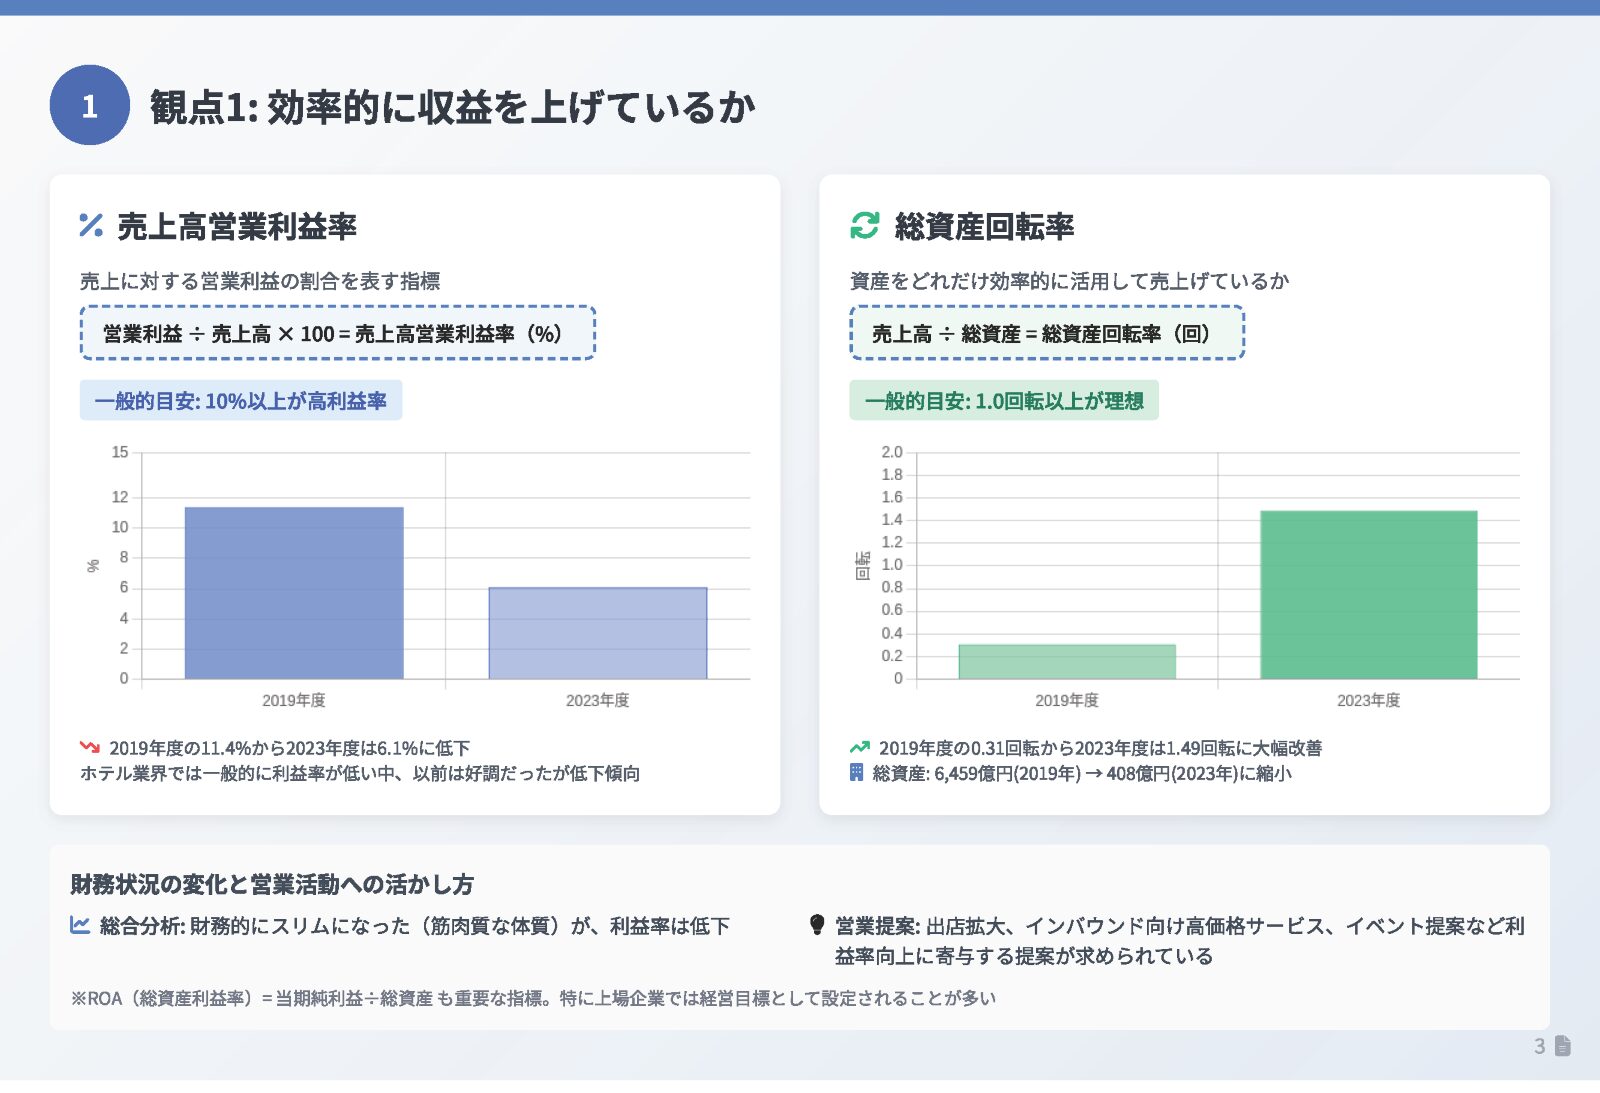Image resolution: width=1600 pixels, height=1093 pixels.
Task: Click the 2.0 tick on the right chart axis
Action: tap(892, 452)
